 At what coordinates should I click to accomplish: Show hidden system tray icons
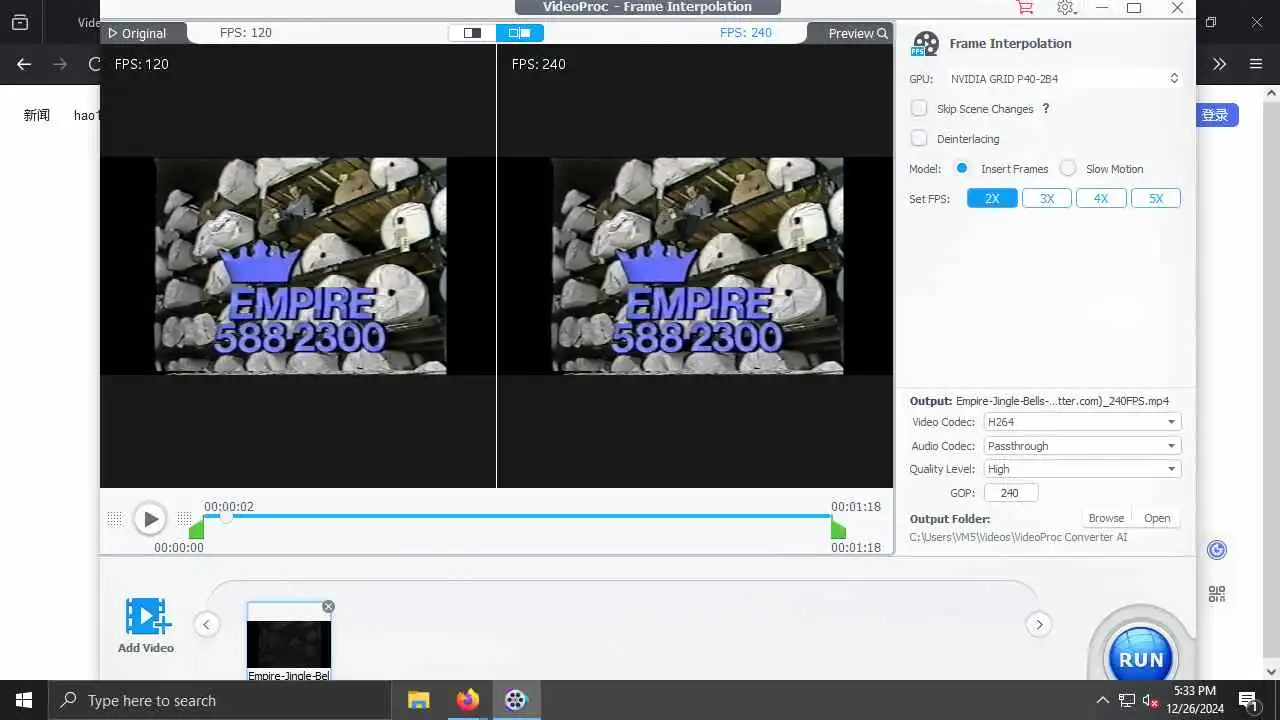(x=1103, y=700)
